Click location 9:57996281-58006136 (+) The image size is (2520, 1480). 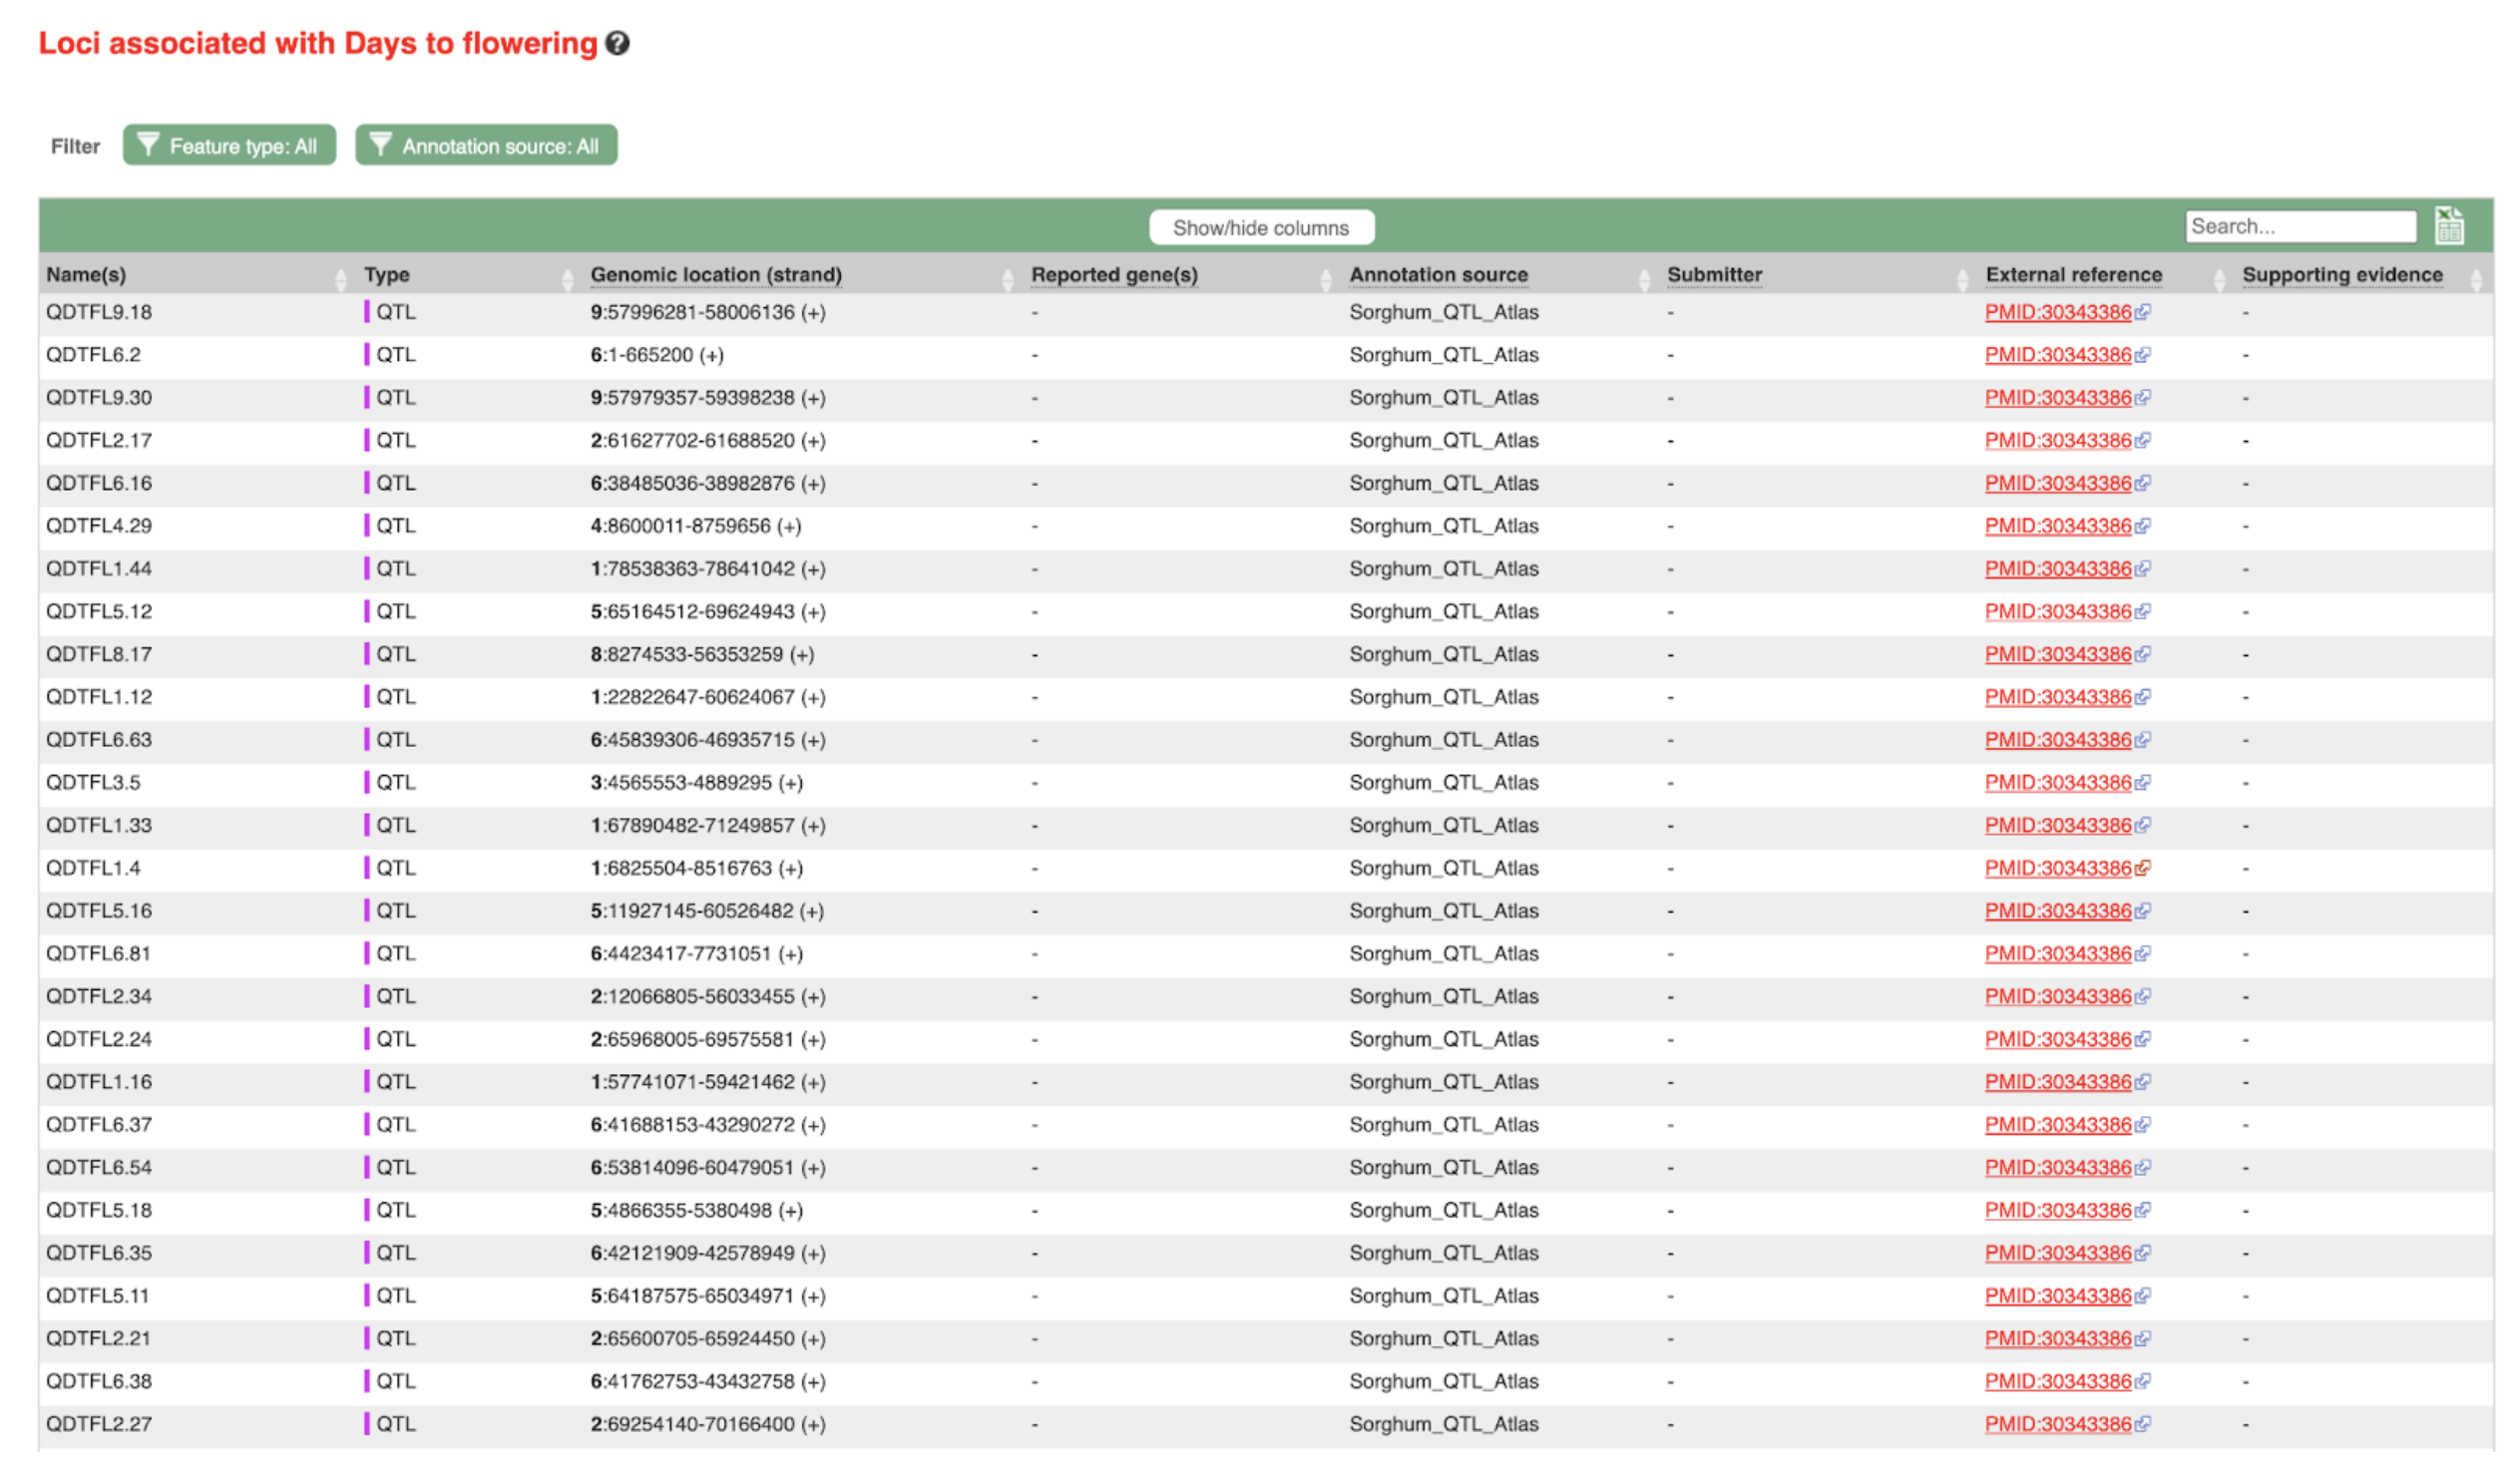click(708, 312)
